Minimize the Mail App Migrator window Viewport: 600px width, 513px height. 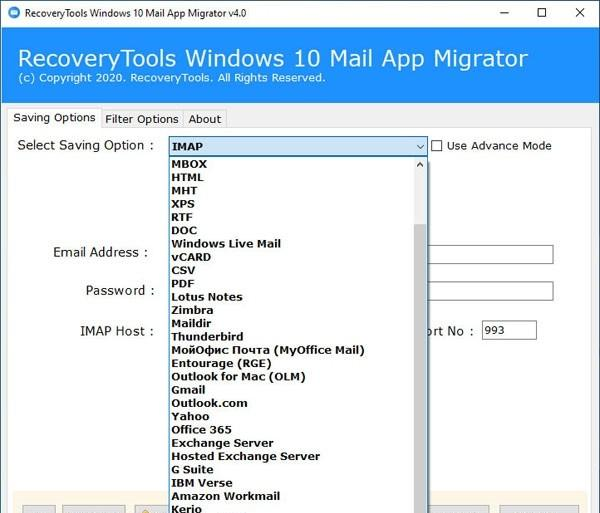(x=504, y=13)
